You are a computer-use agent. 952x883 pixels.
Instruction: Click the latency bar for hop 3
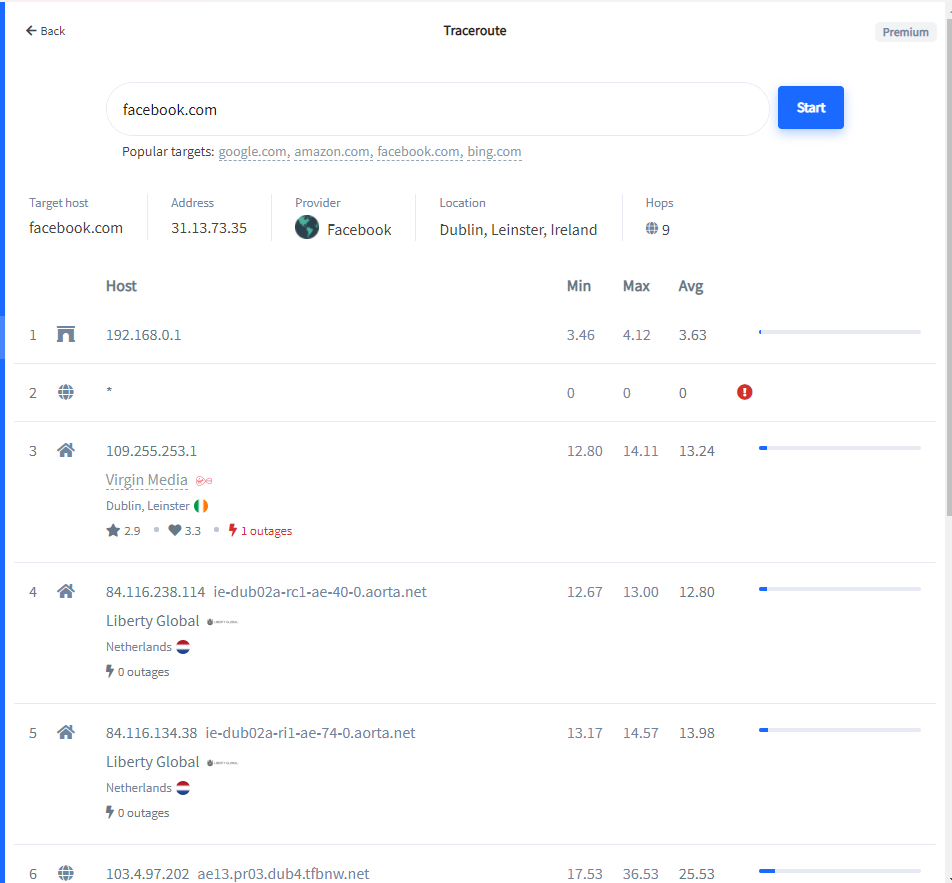coord(840,448)
